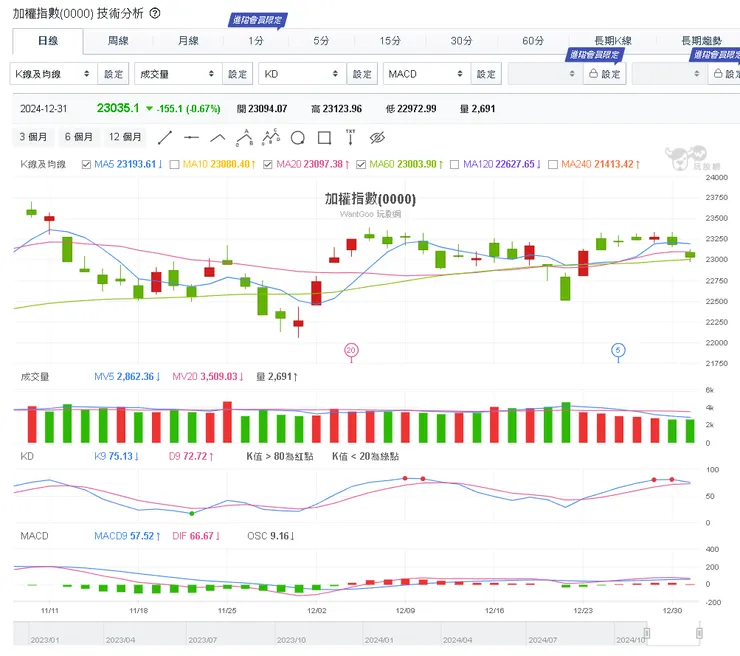The image size is (740, 656).
Task: Set chart range to 12 個月
Action: (x=125, y=137)
